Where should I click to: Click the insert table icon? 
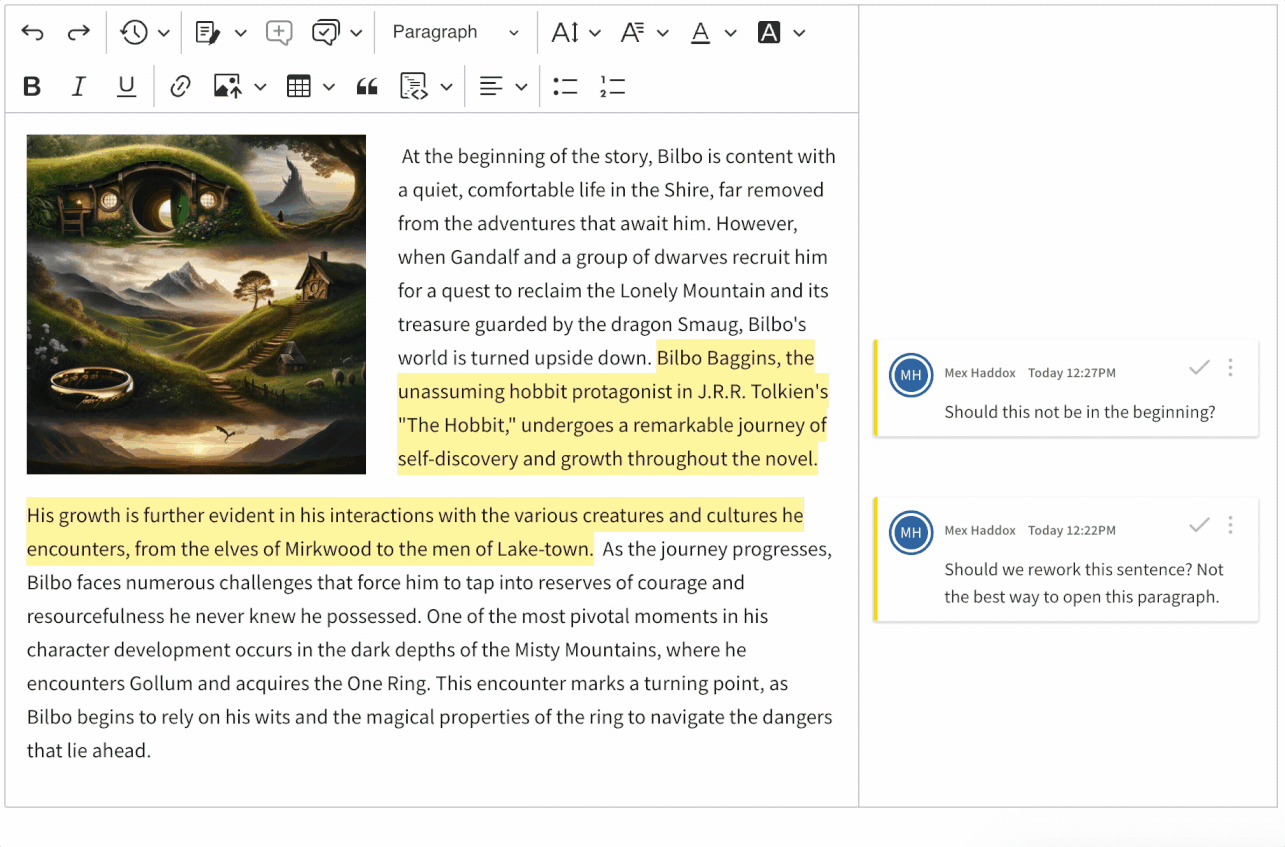[x=298, y=87]
